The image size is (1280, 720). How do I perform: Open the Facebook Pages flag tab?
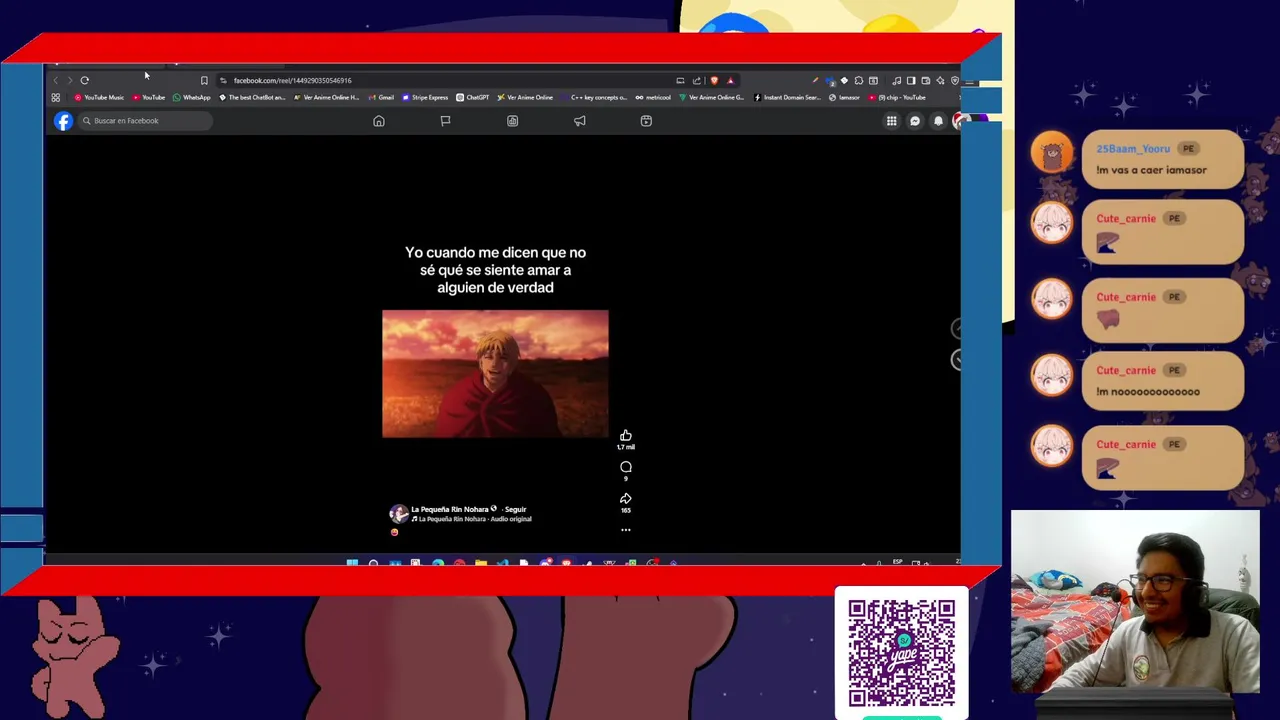tap(445, 121)
